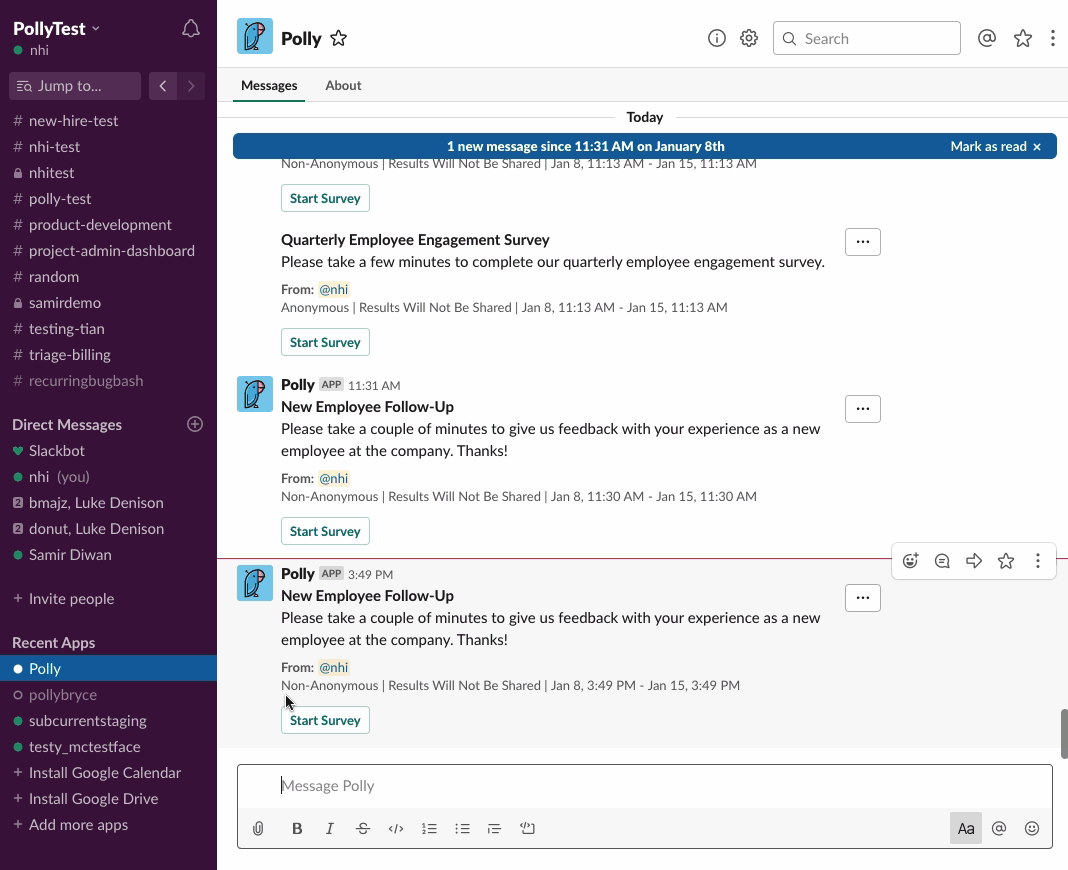
Task: Click the message list scrollbar thumb
Action: tap(1064, 734)
